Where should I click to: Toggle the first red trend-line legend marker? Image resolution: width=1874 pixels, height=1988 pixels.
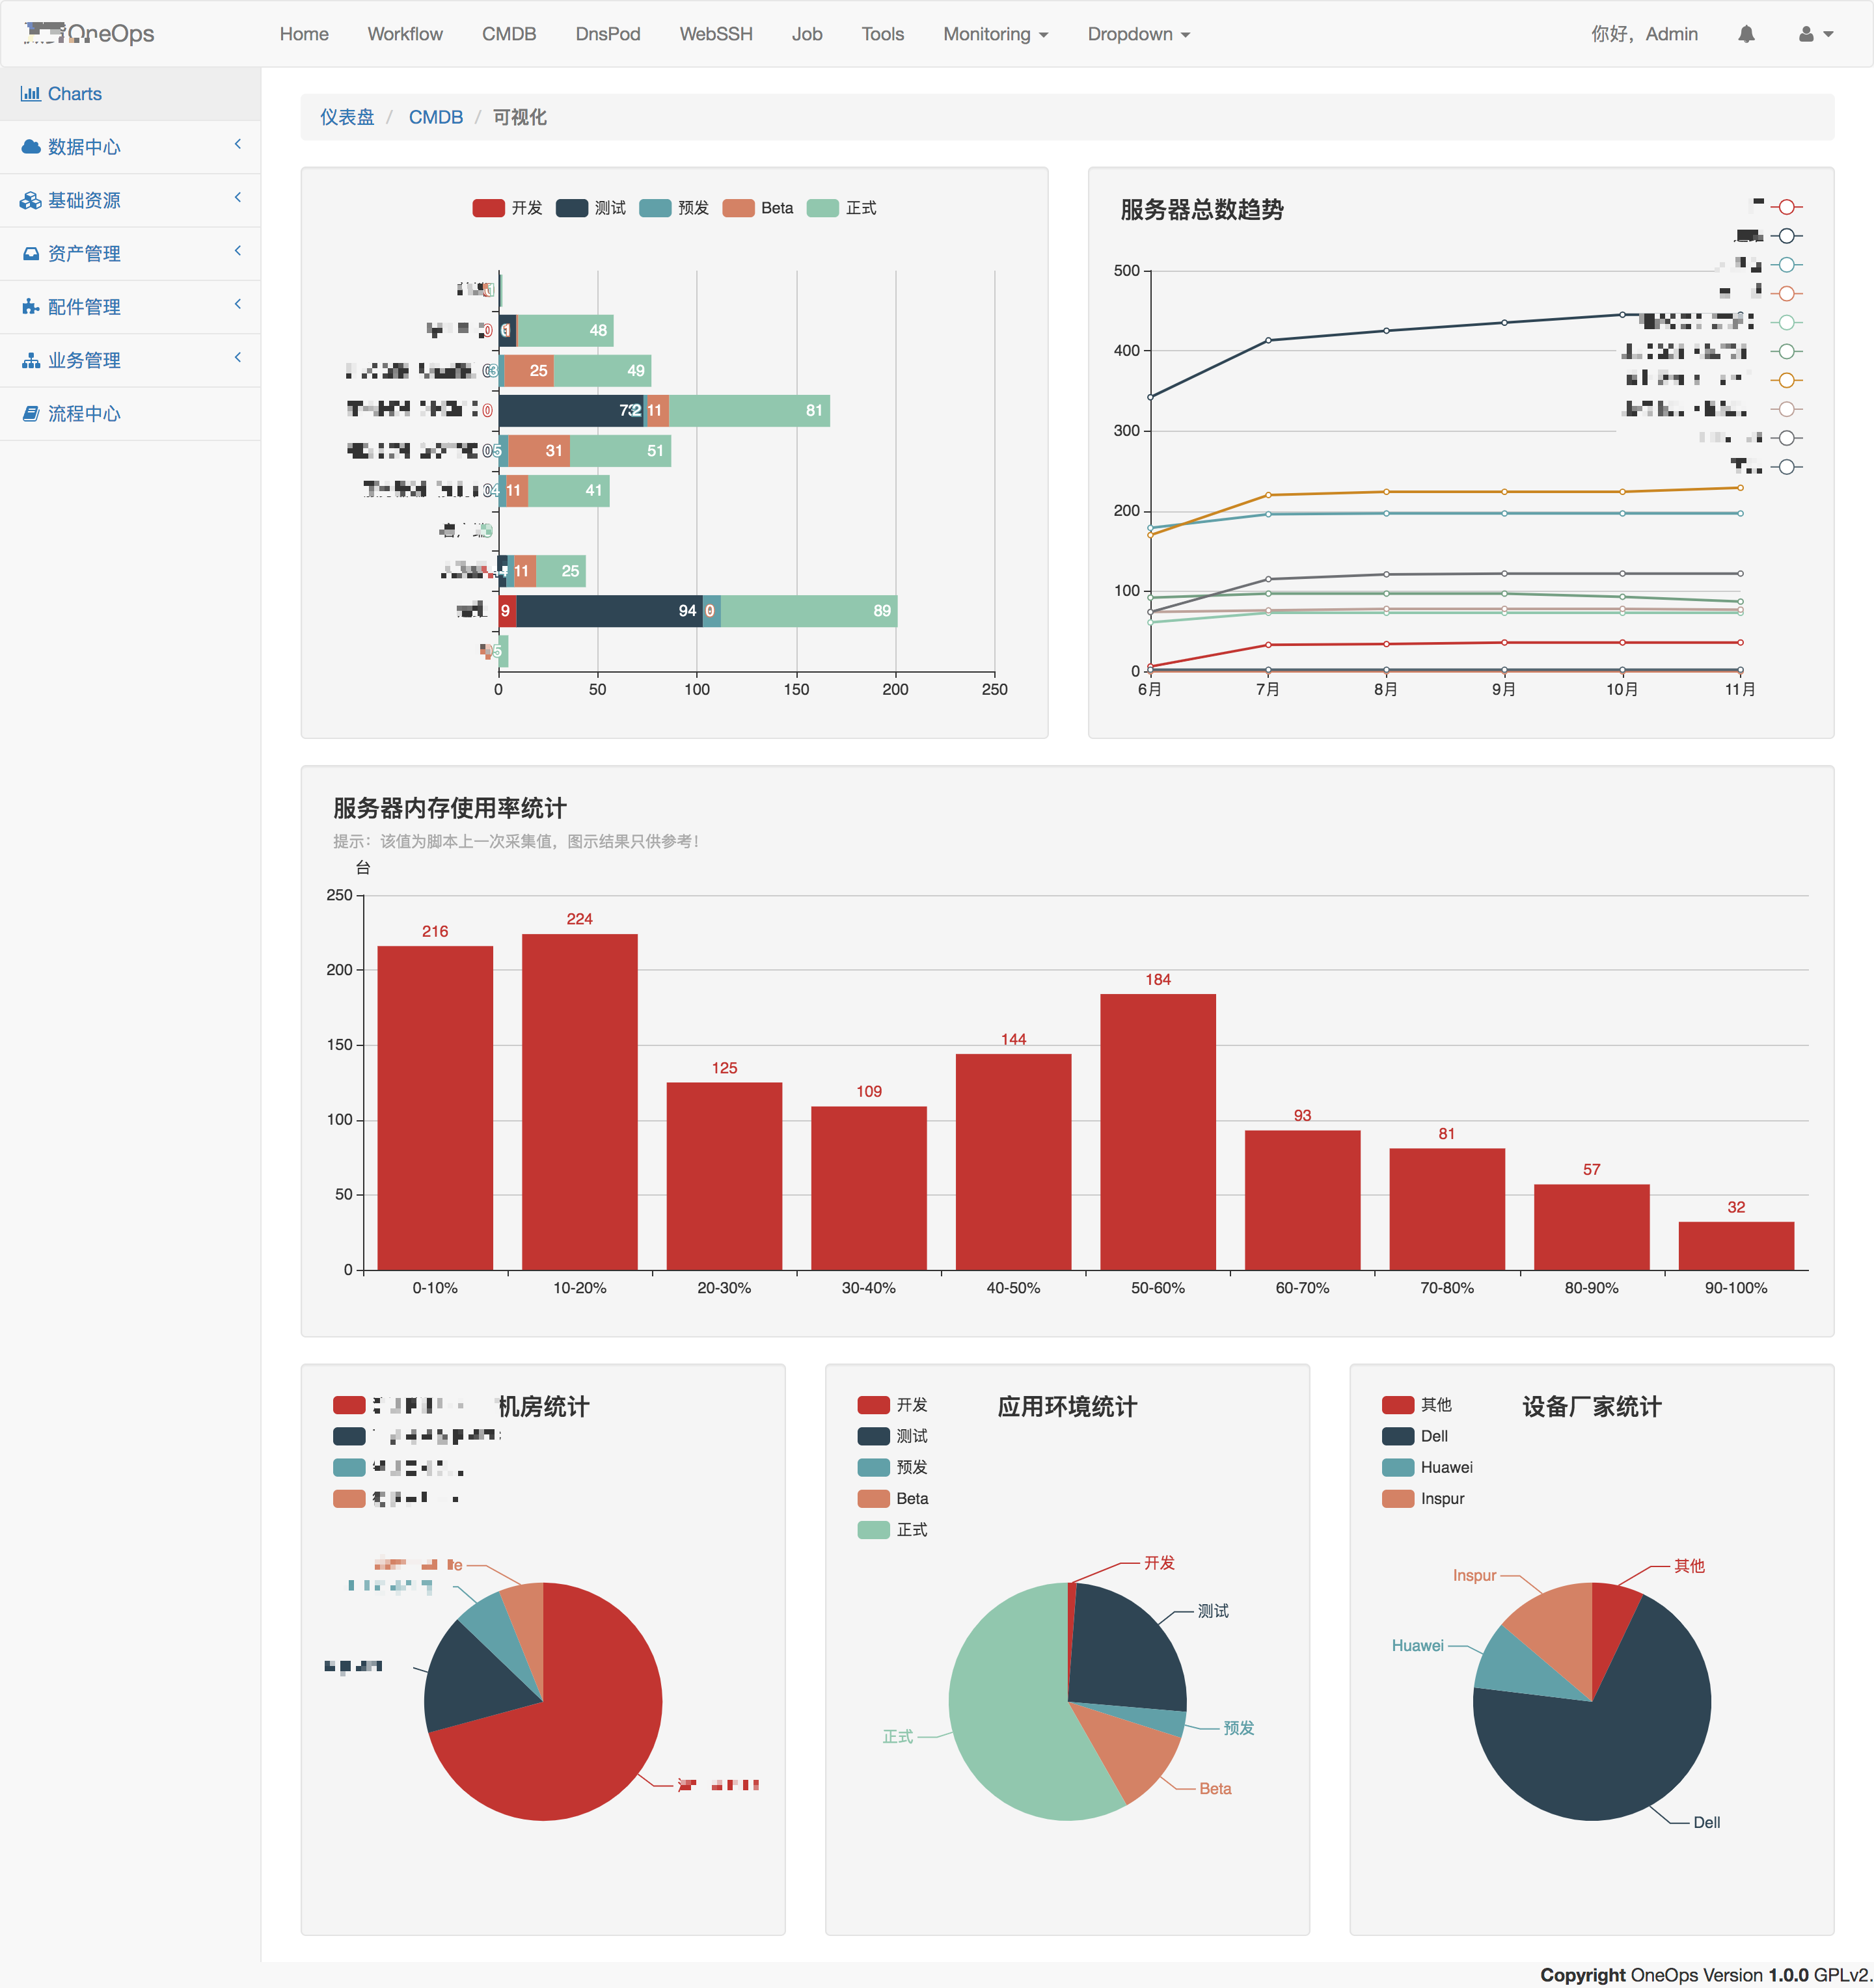[x=1786, y=207]
